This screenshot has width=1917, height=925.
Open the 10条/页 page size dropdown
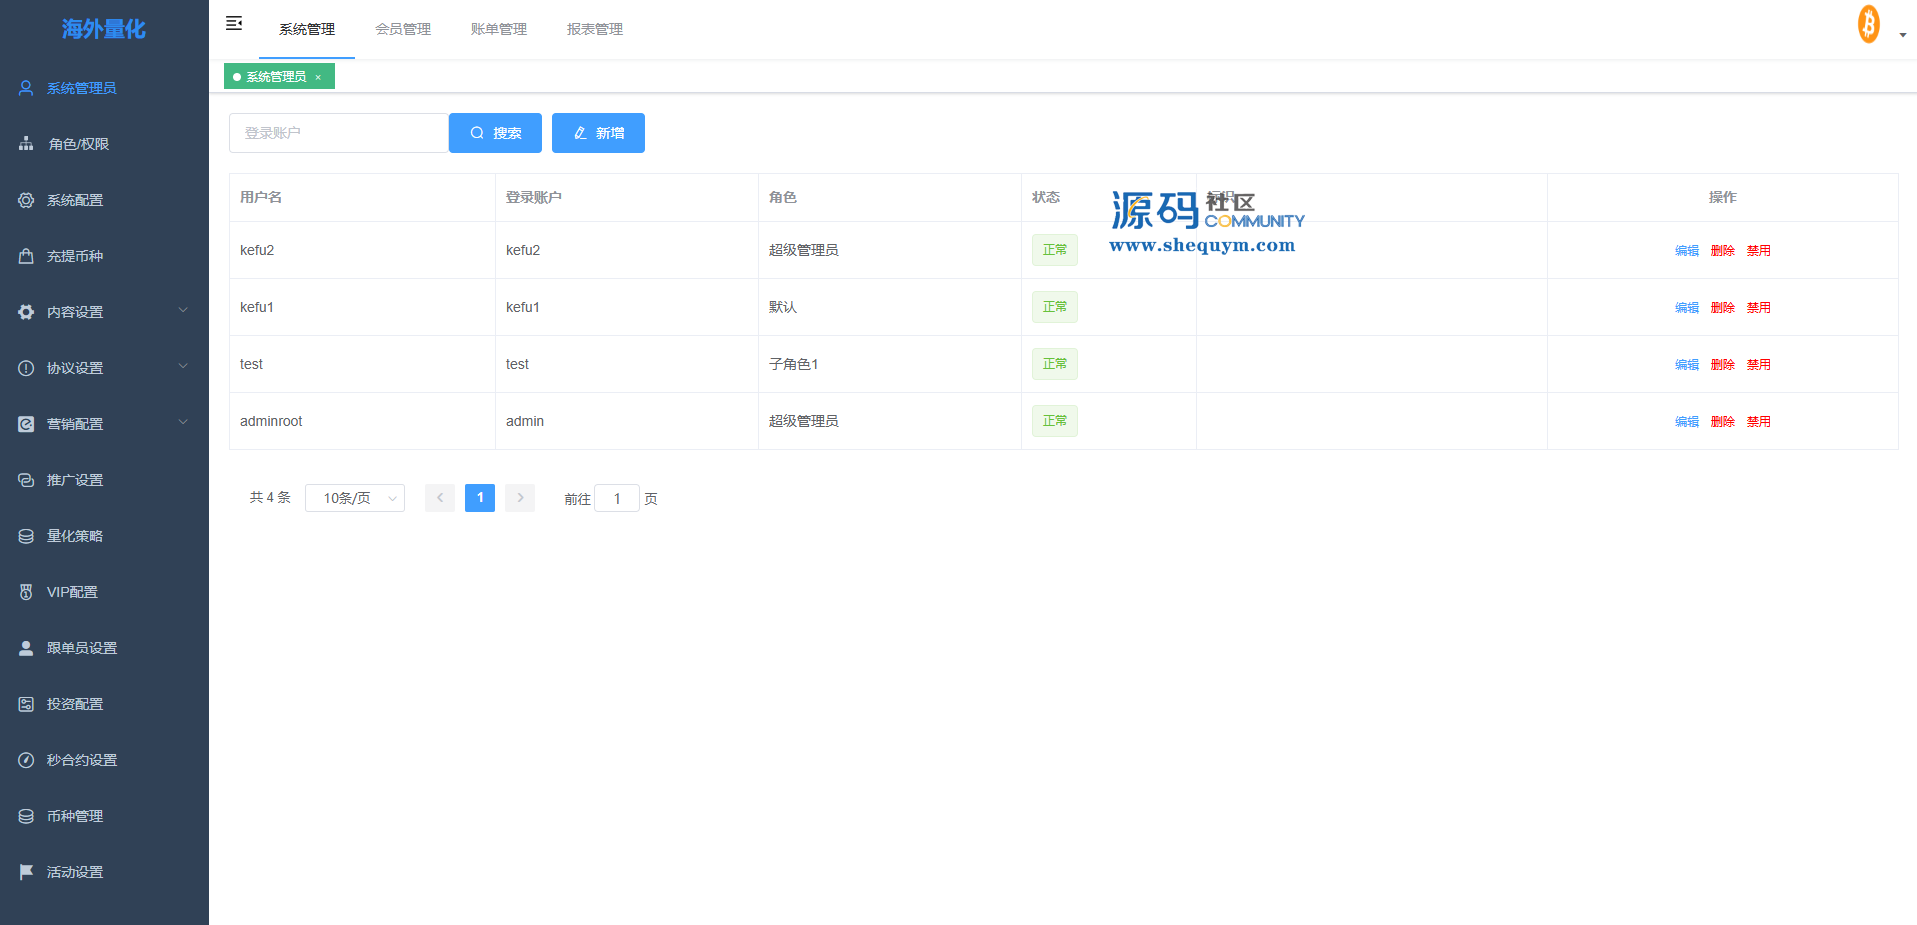click(355, 498)
